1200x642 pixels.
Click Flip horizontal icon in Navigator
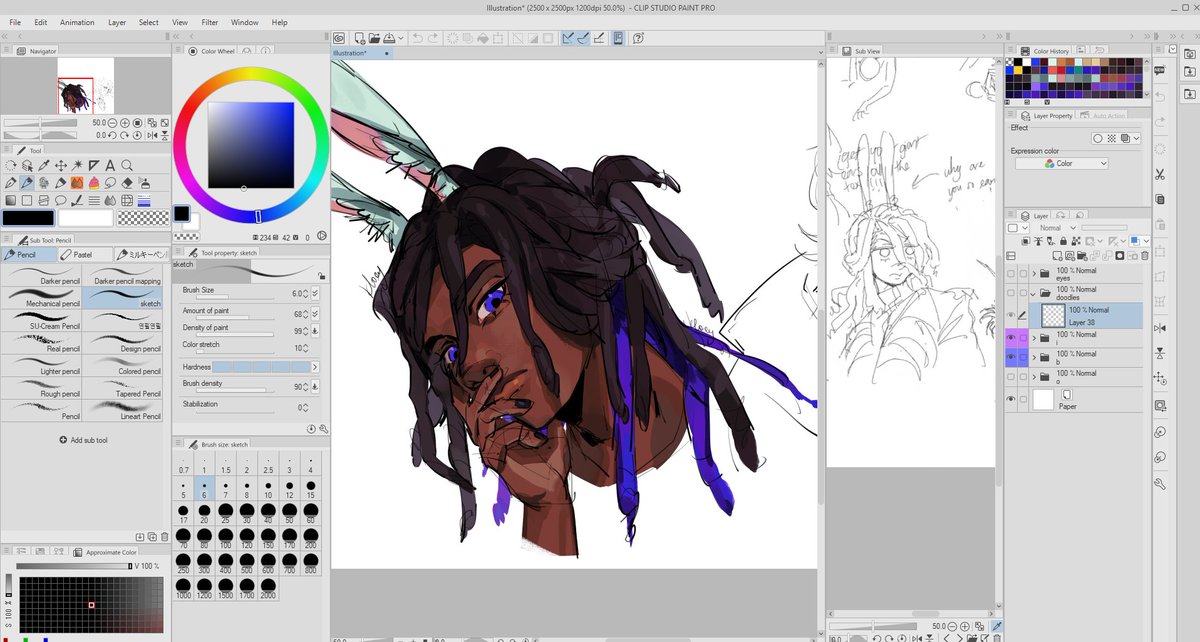(x=151, y=135)
